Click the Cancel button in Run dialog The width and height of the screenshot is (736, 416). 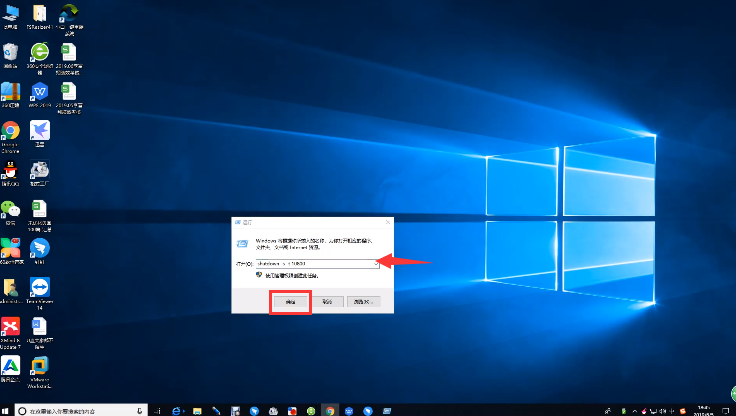click(327, 301)
